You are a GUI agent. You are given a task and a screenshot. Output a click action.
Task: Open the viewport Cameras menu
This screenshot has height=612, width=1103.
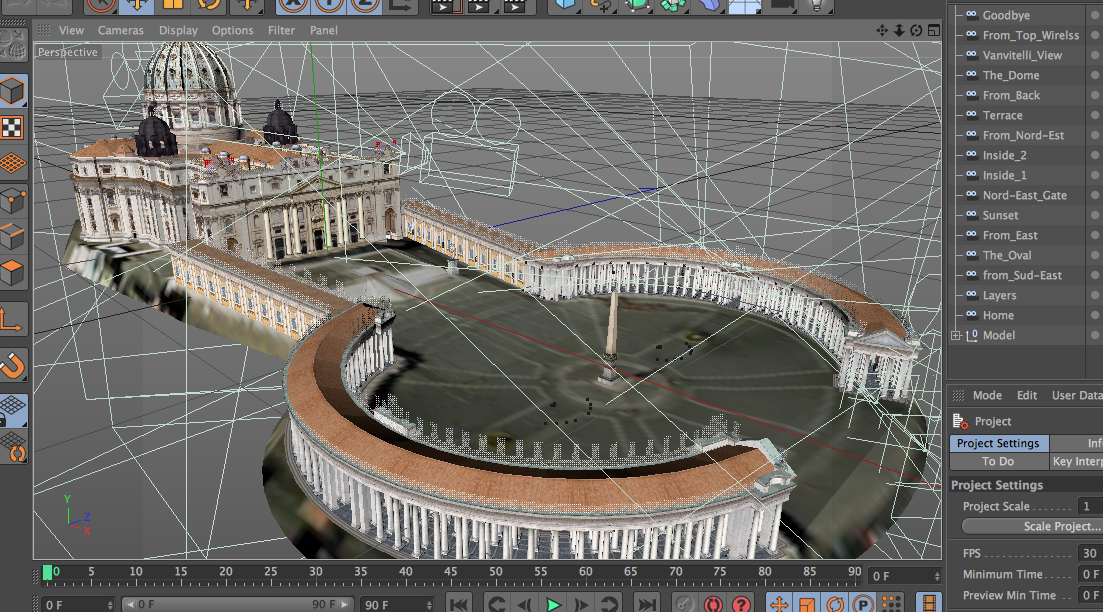[120, 30]
